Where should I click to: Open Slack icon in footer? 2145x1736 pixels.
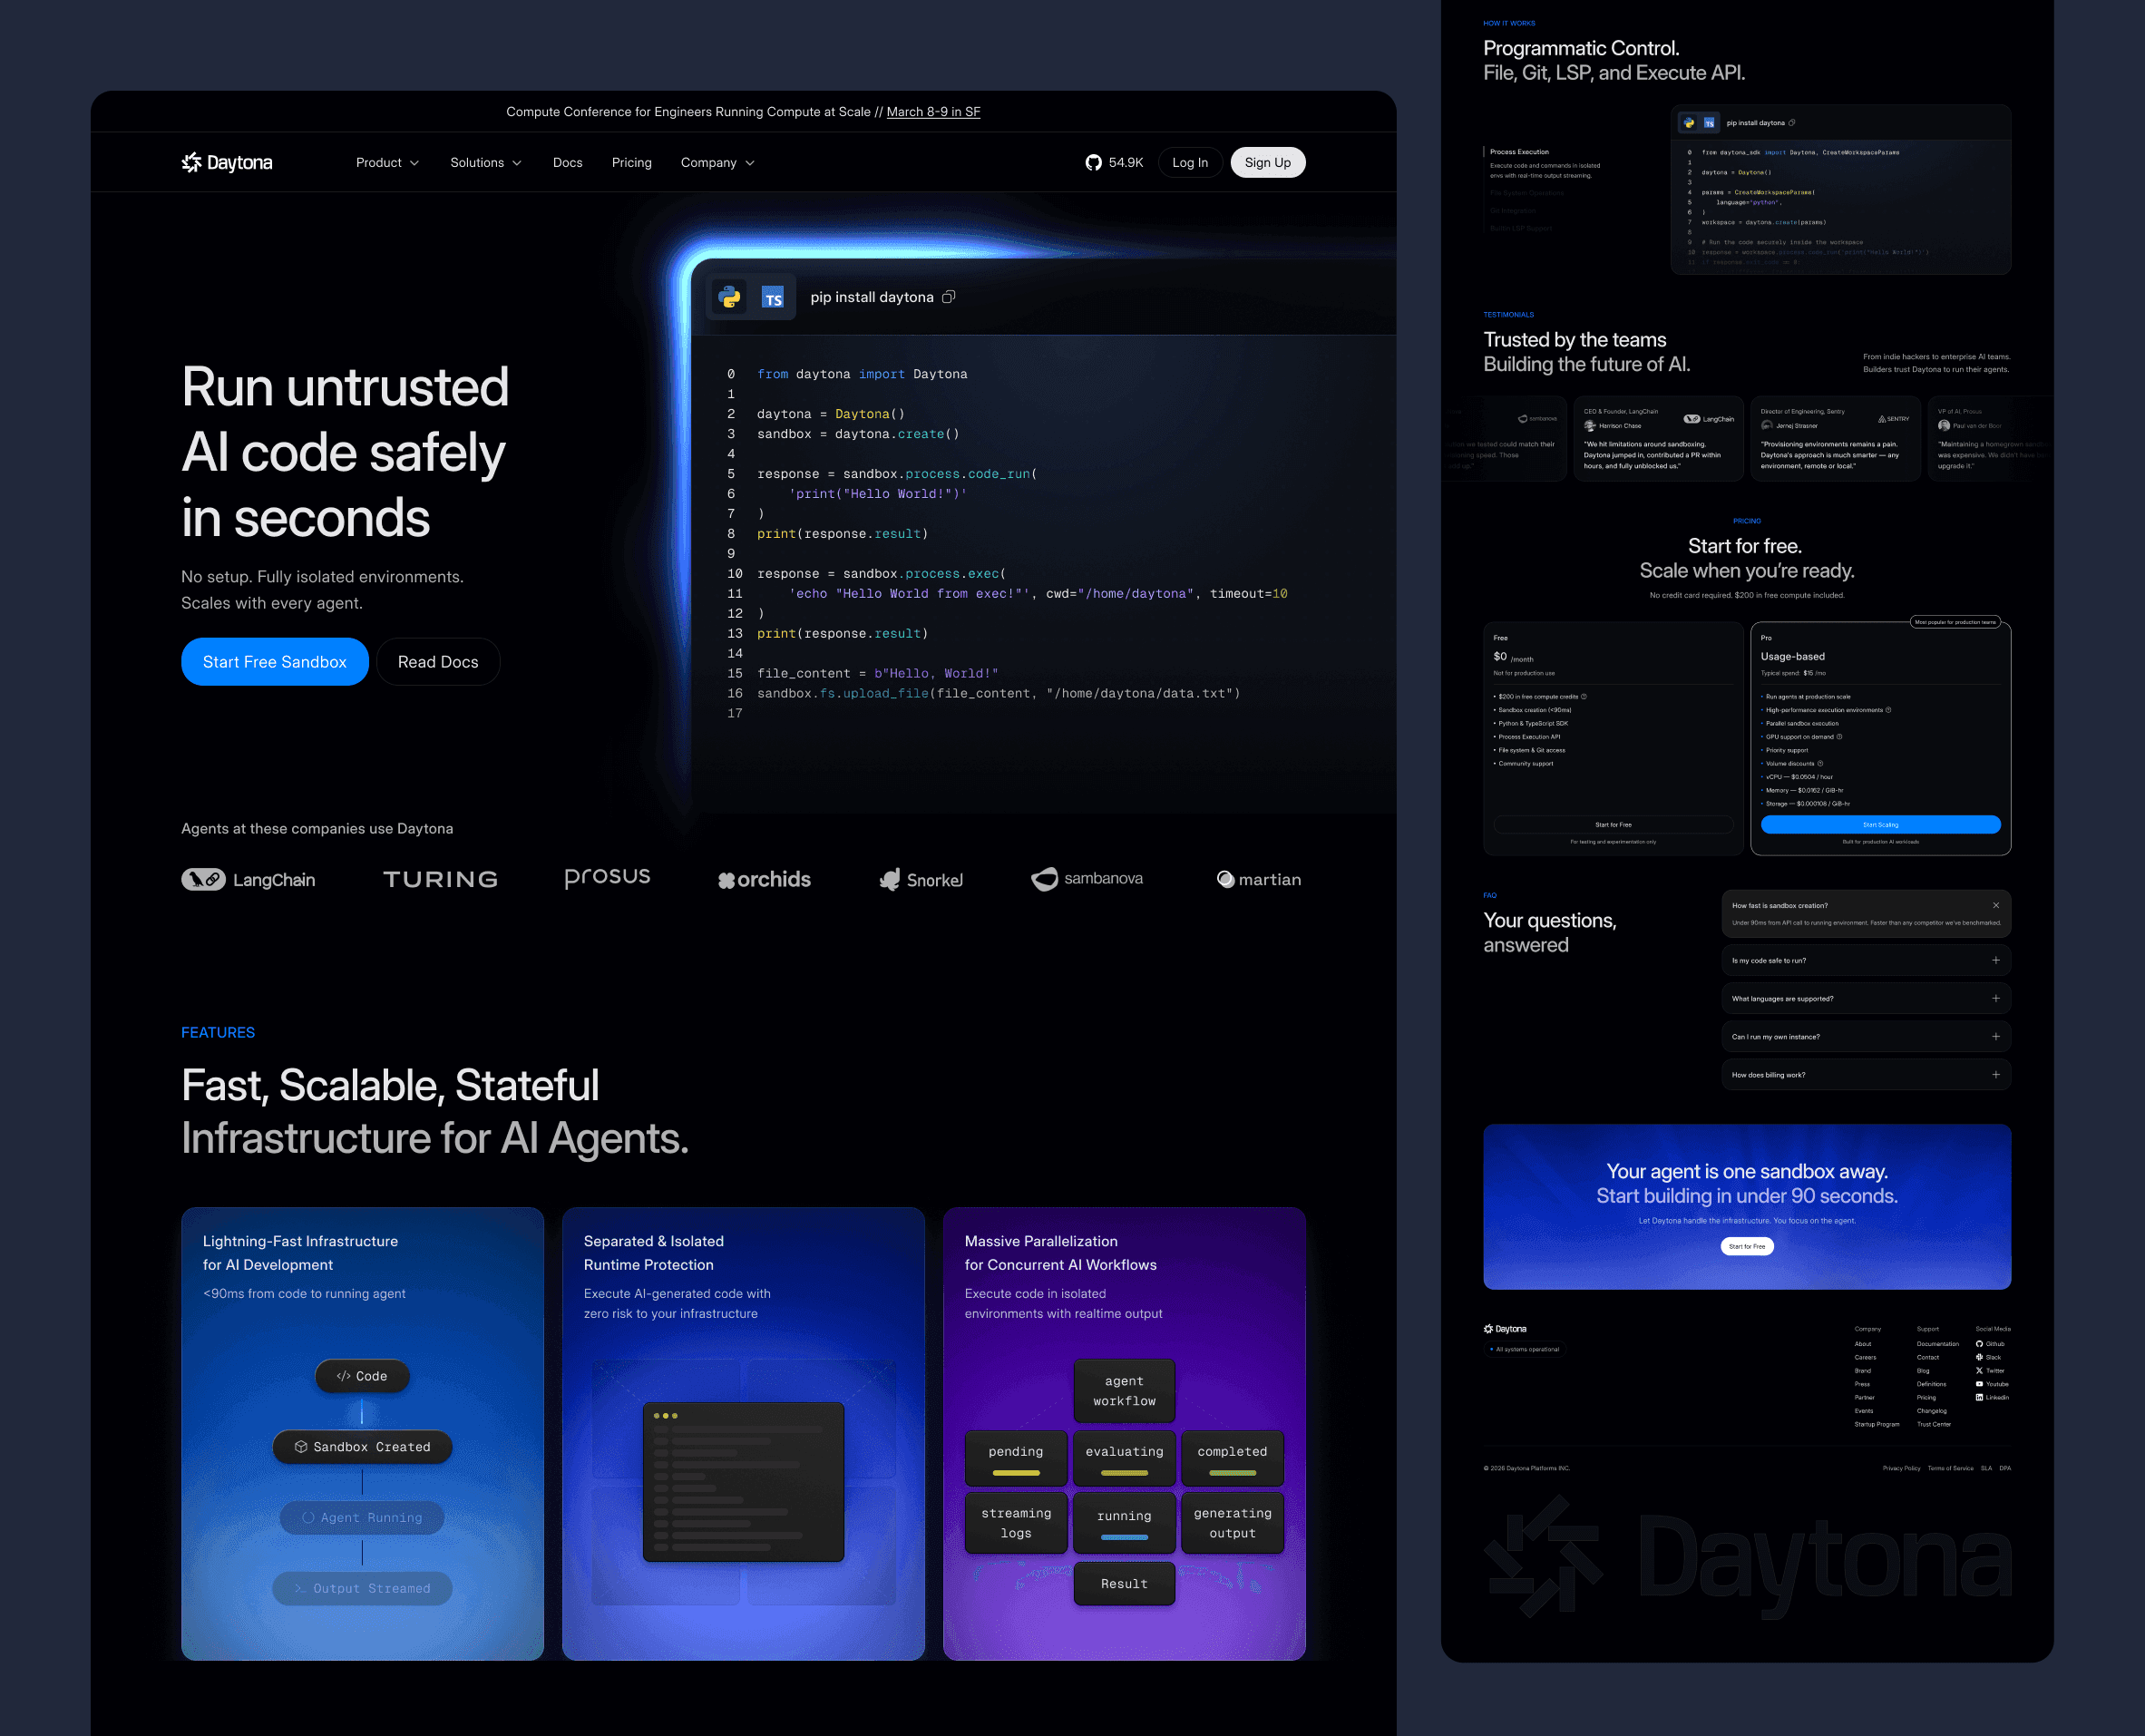click(x=1979, y=1357)
